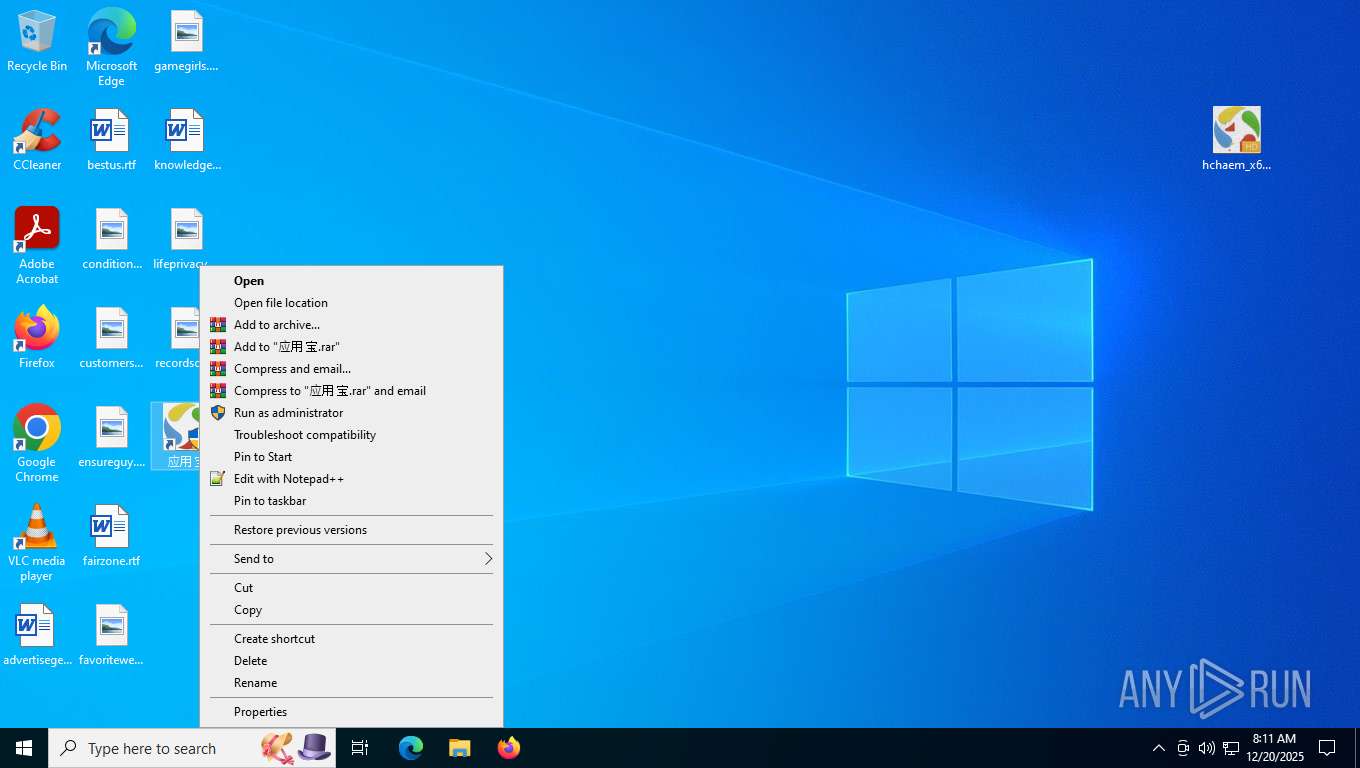Select the Google Chrome desktop shortcut
The width and height of the screenshot is (1360, 768).
(x=37, y=444)
